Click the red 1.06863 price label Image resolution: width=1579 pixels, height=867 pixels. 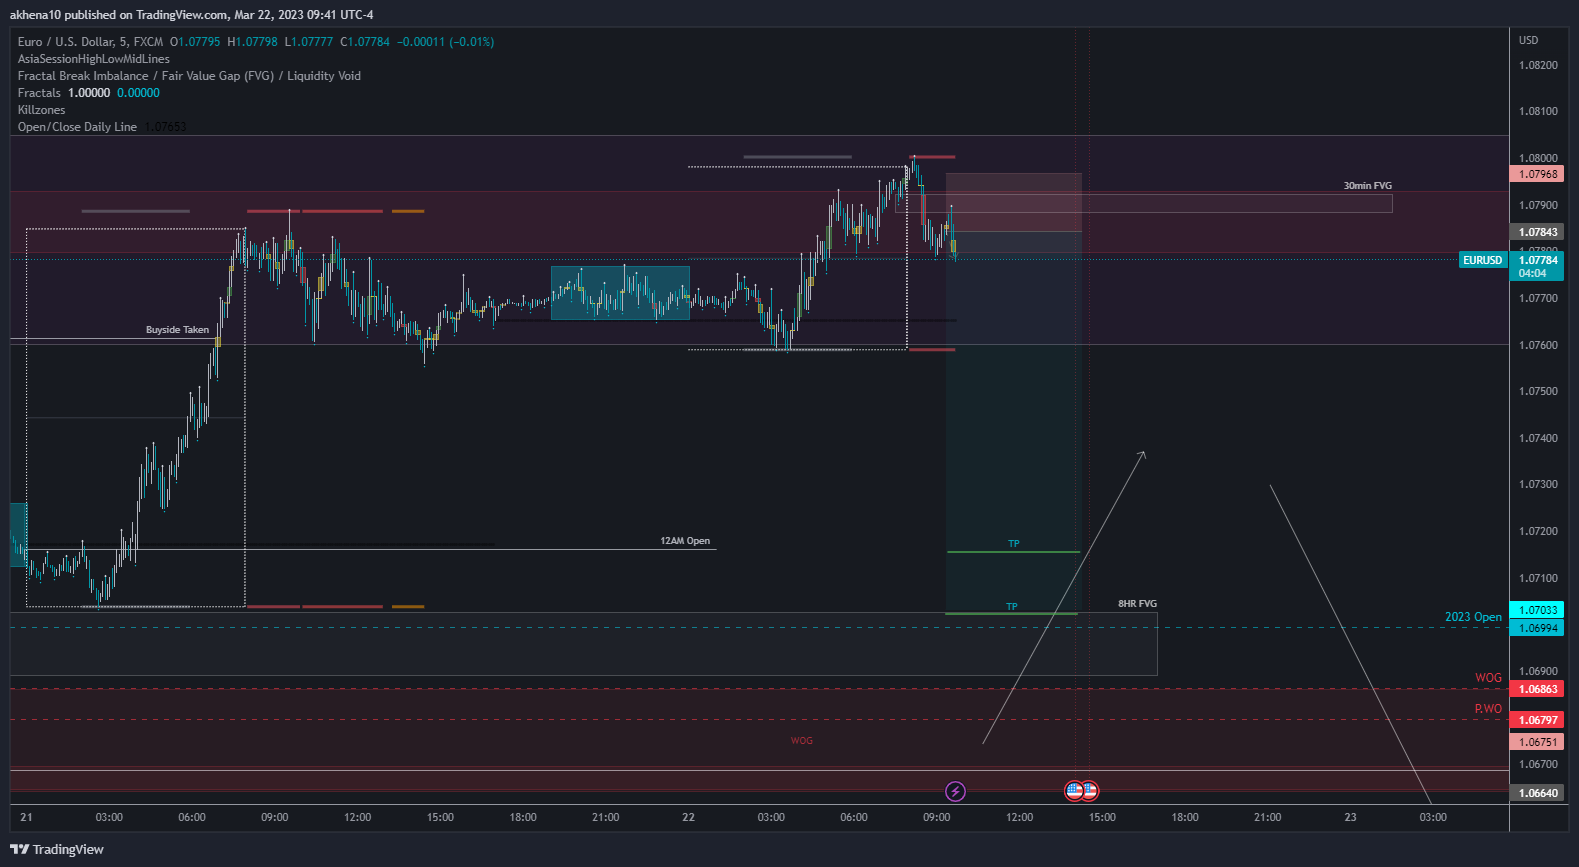[x=1538, y=689]
